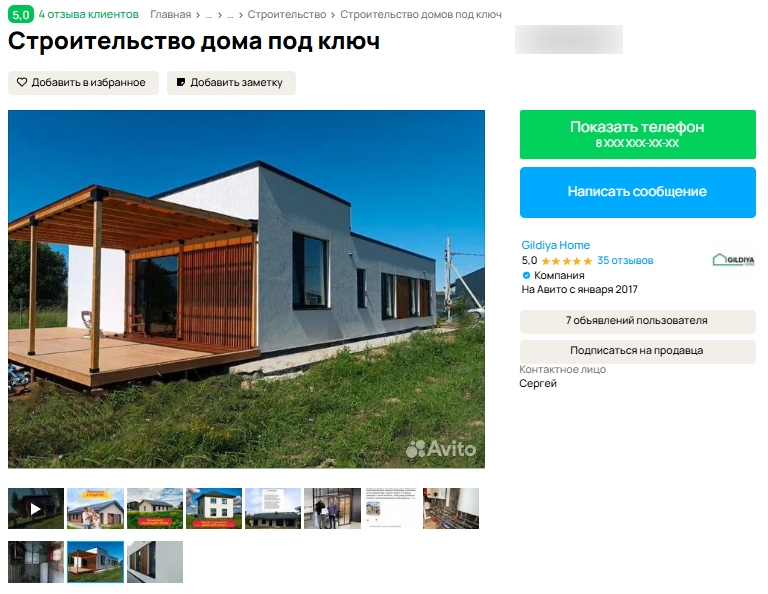Go to the Строительство breadcrumb
Viewport: 768px width, 594px height.
click(x=287, y=15)
